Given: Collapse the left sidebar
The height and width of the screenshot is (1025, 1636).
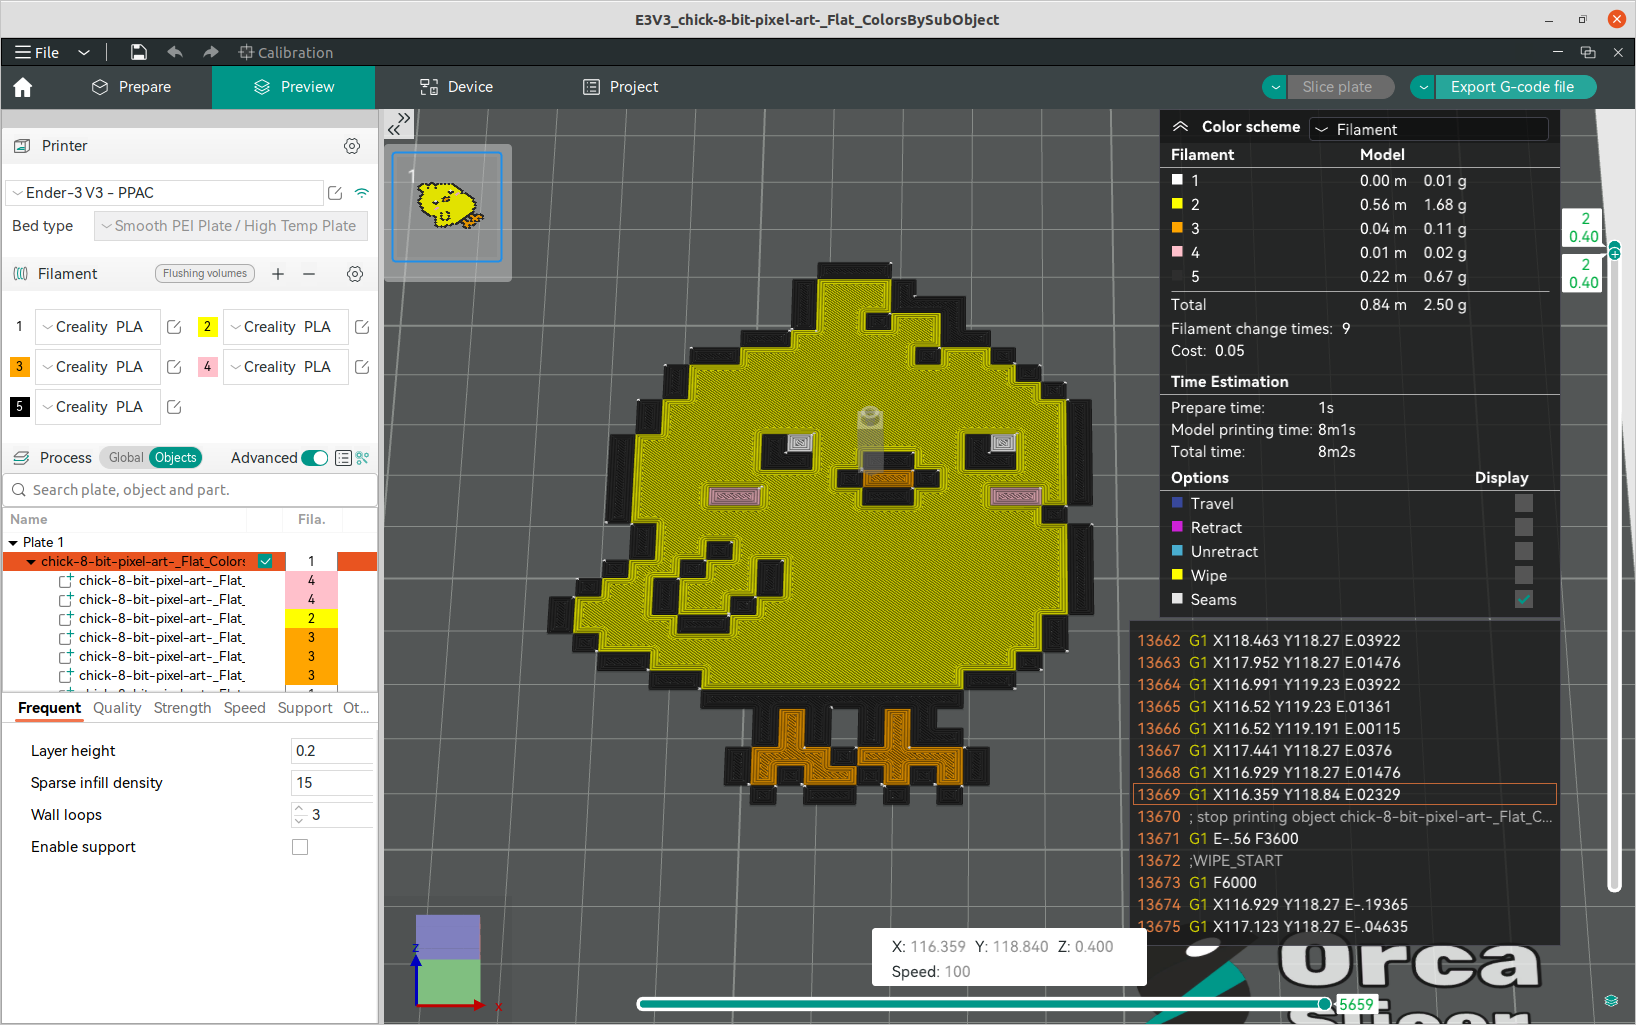Looking at the screenshot, I should pyautogui.click(x=399, y=123).
